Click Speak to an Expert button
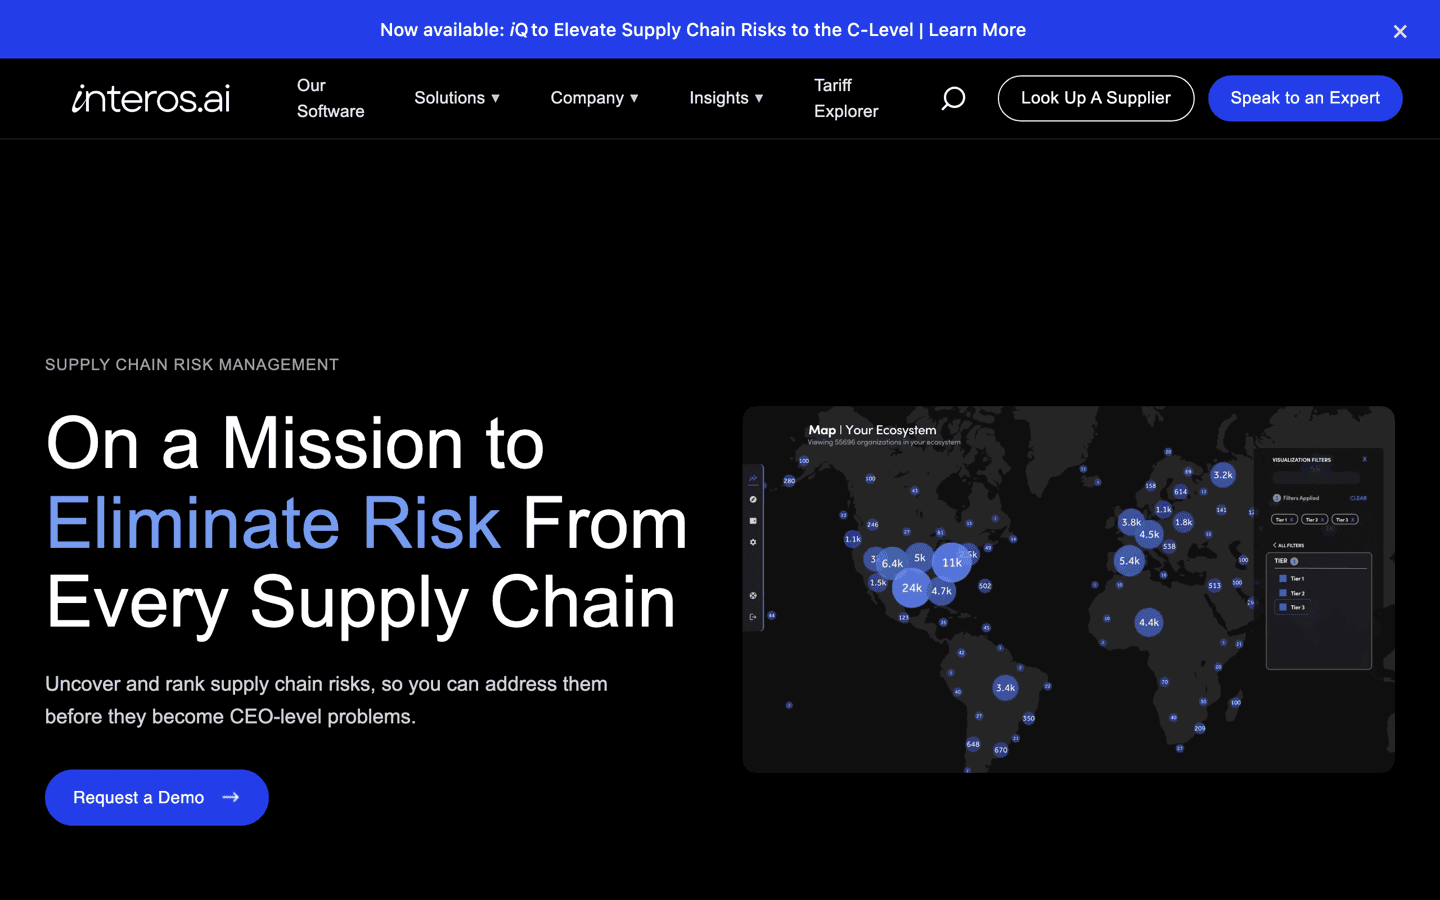 point(1305,98)
